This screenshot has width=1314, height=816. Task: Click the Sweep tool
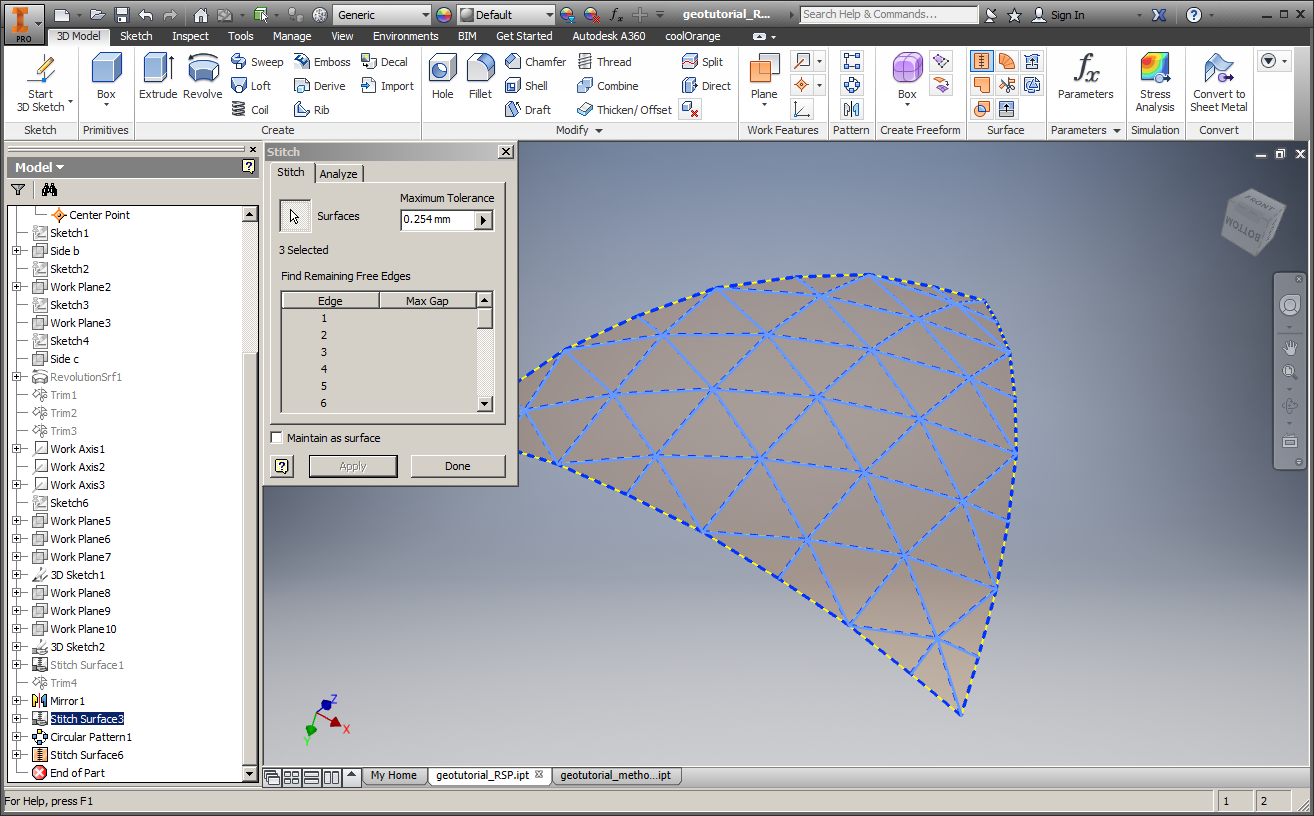(257, 61)
